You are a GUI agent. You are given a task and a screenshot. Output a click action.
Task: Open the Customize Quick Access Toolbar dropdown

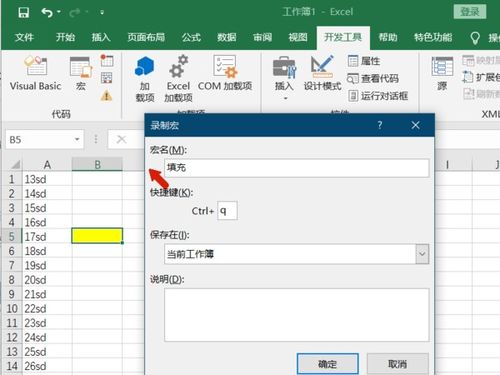coord(102,13)
